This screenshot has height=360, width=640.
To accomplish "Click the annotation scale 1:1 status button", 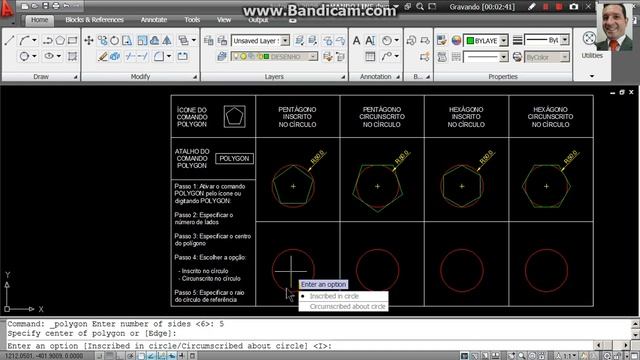I will pyautogui.click(x=567, y=356).
